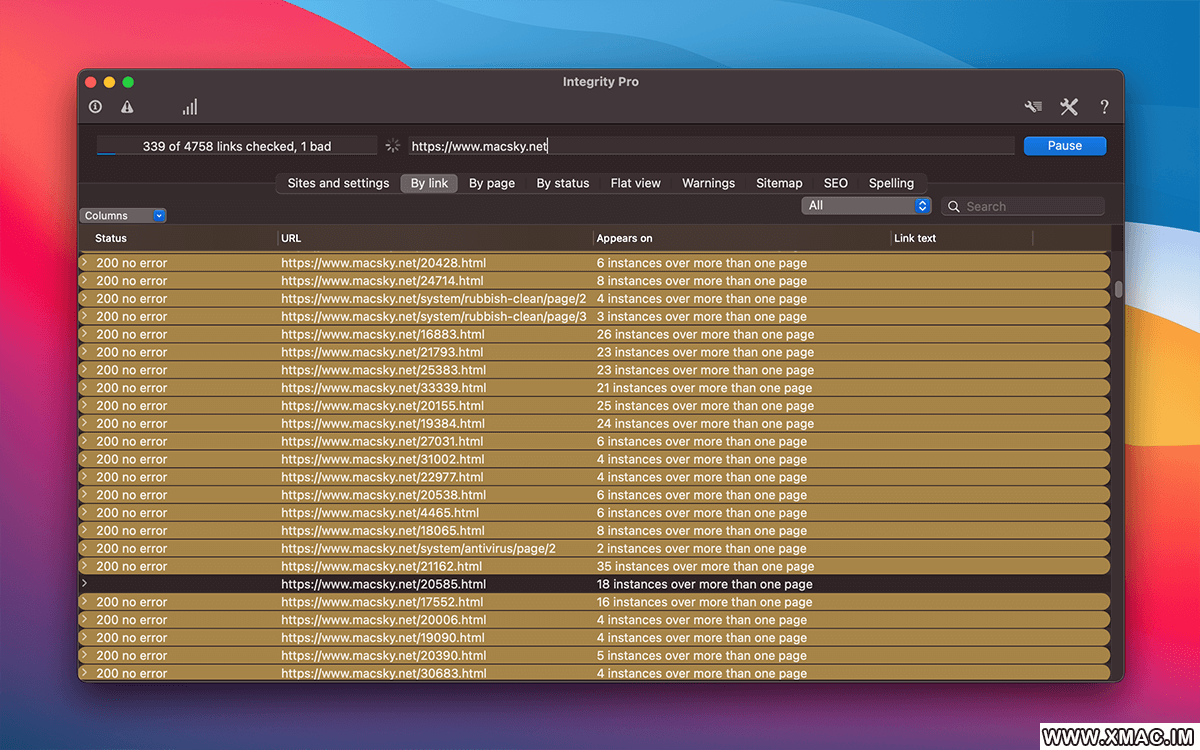This screenshot has width=1200, height=750.
Task: Click the single wrench icon in toolbar
Action: pos(1033,107)
